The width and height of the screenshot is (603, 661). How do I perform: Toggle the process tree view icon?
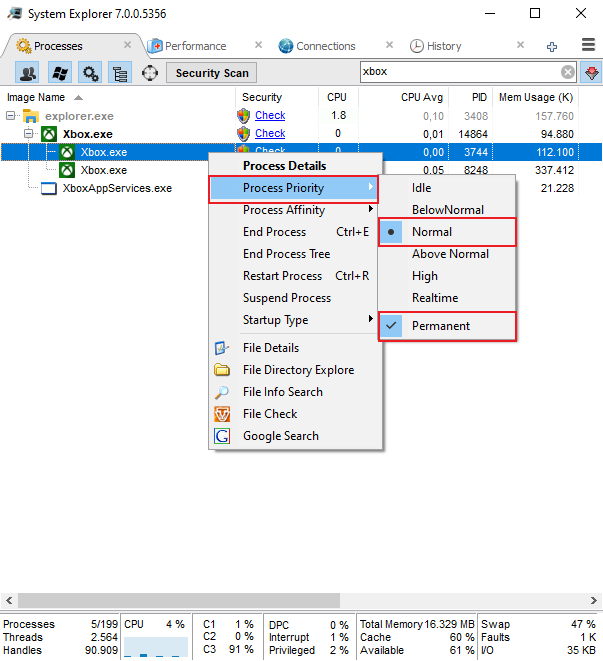[x=120, y=73]
